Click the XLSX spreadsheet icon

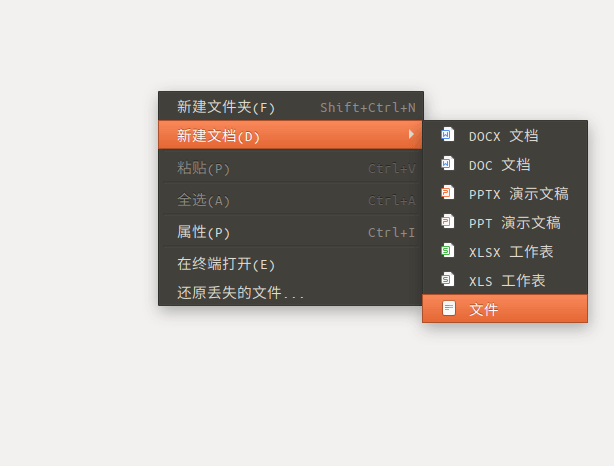pyautogui.click(x=448, y=251)
